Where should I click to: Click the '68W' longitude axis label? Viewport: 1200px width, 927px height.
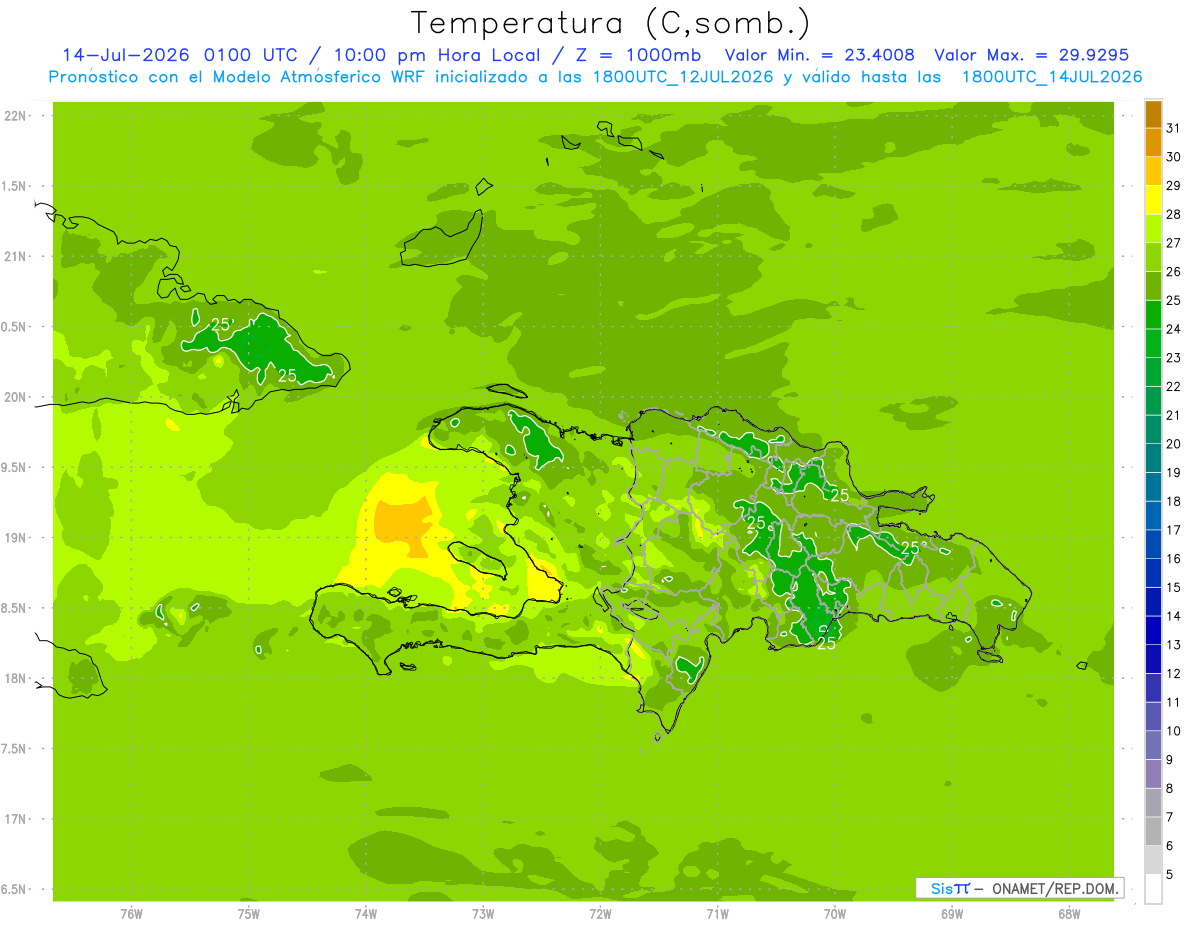point(1069,914)
